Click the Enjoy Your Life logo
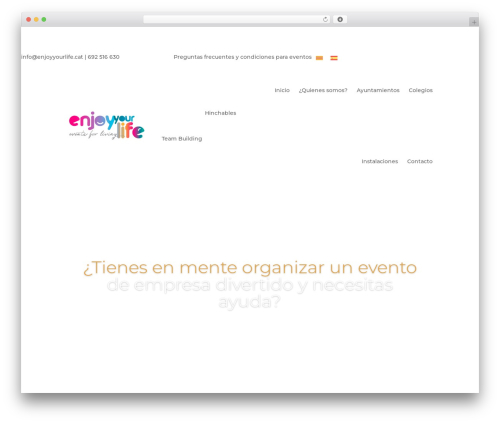This screenshot has height=423, width=500. [106, 125]
